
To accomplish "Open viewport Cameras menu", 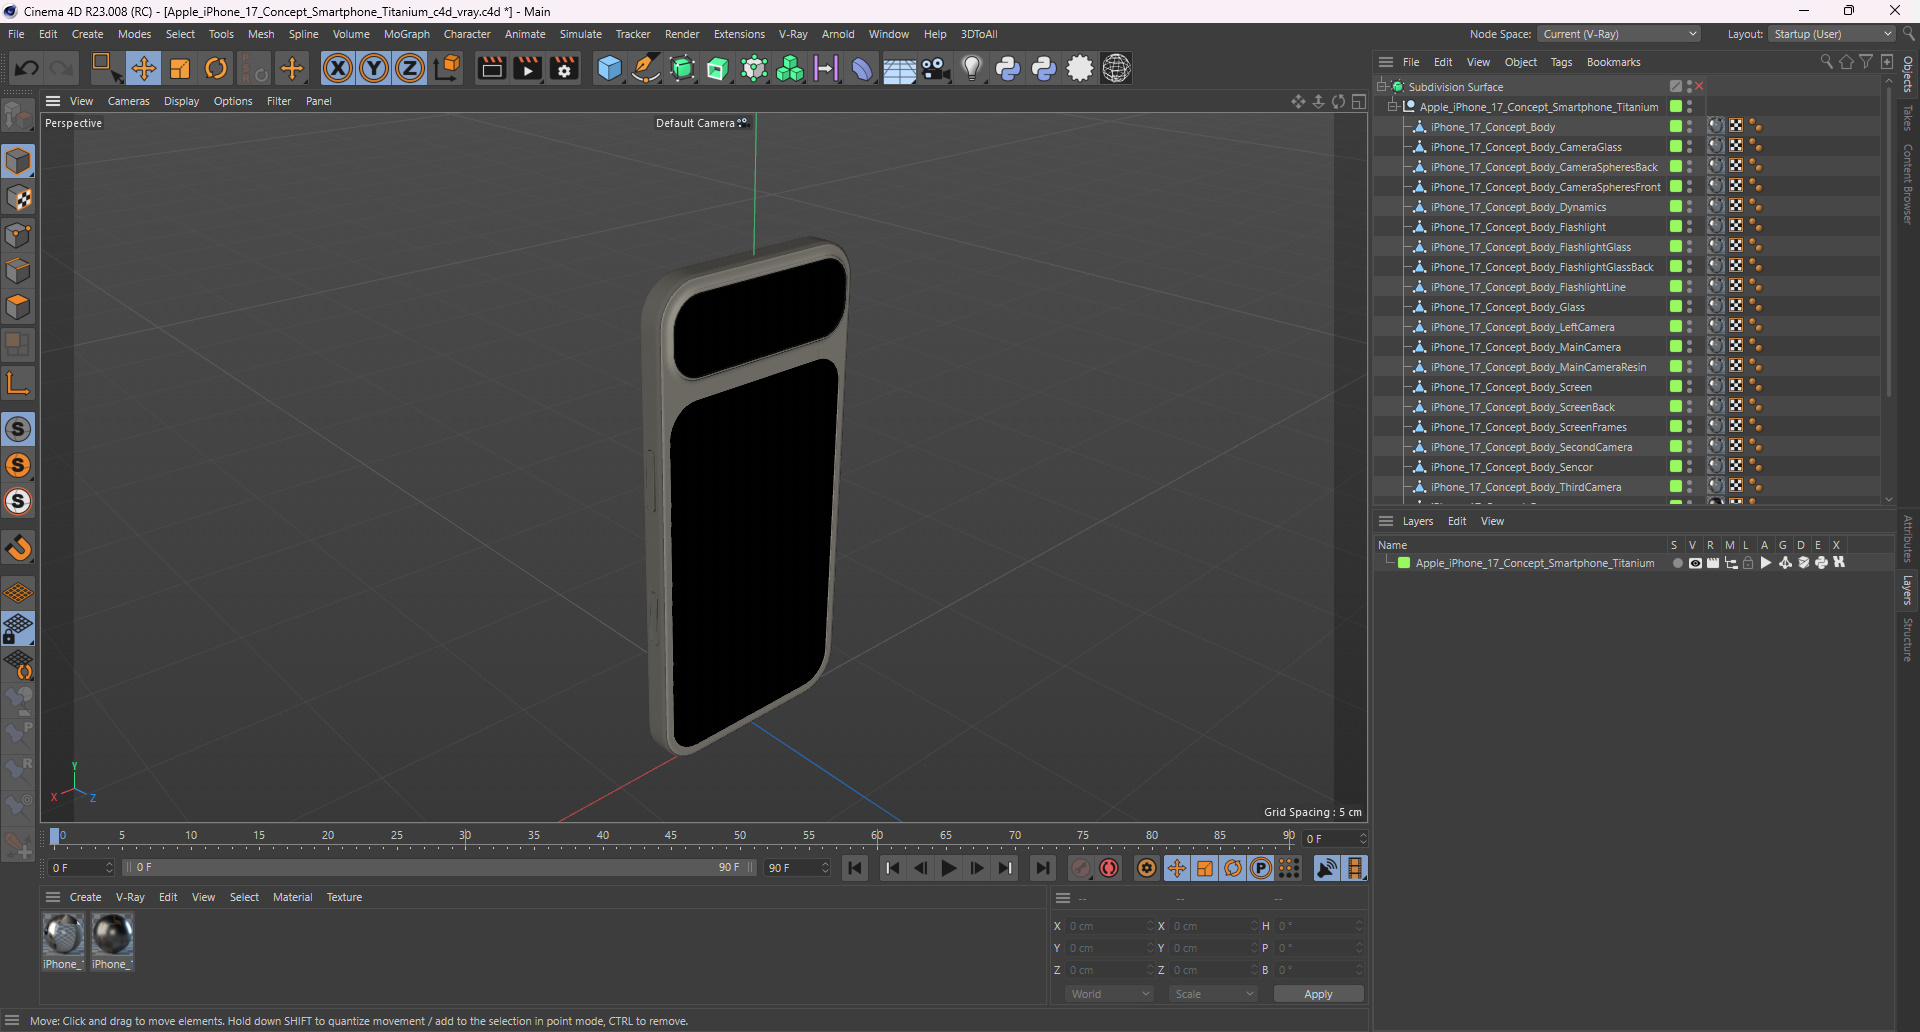I will tap(128, 101).
